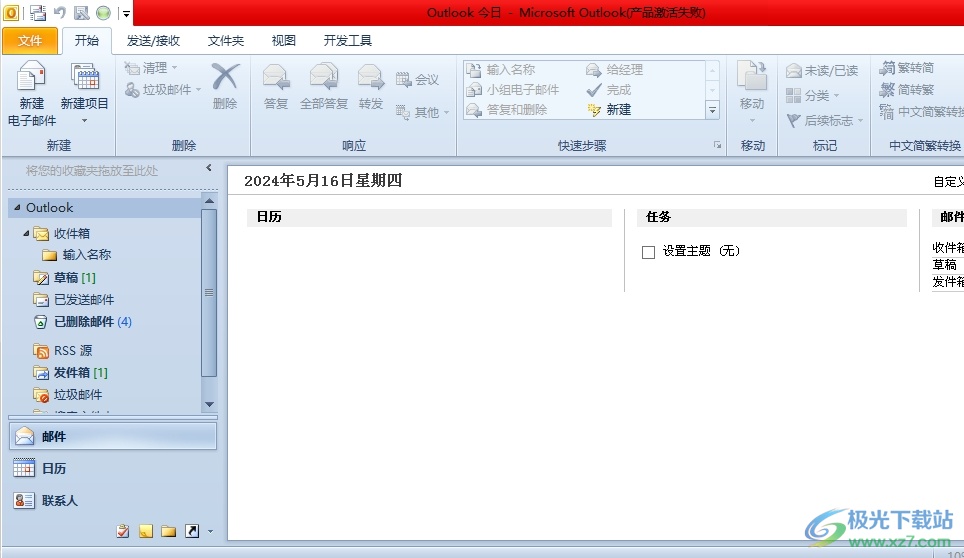Collapse the Outlook root folder tree
This screenshot has width=964, height=558.
pos(17,208)
